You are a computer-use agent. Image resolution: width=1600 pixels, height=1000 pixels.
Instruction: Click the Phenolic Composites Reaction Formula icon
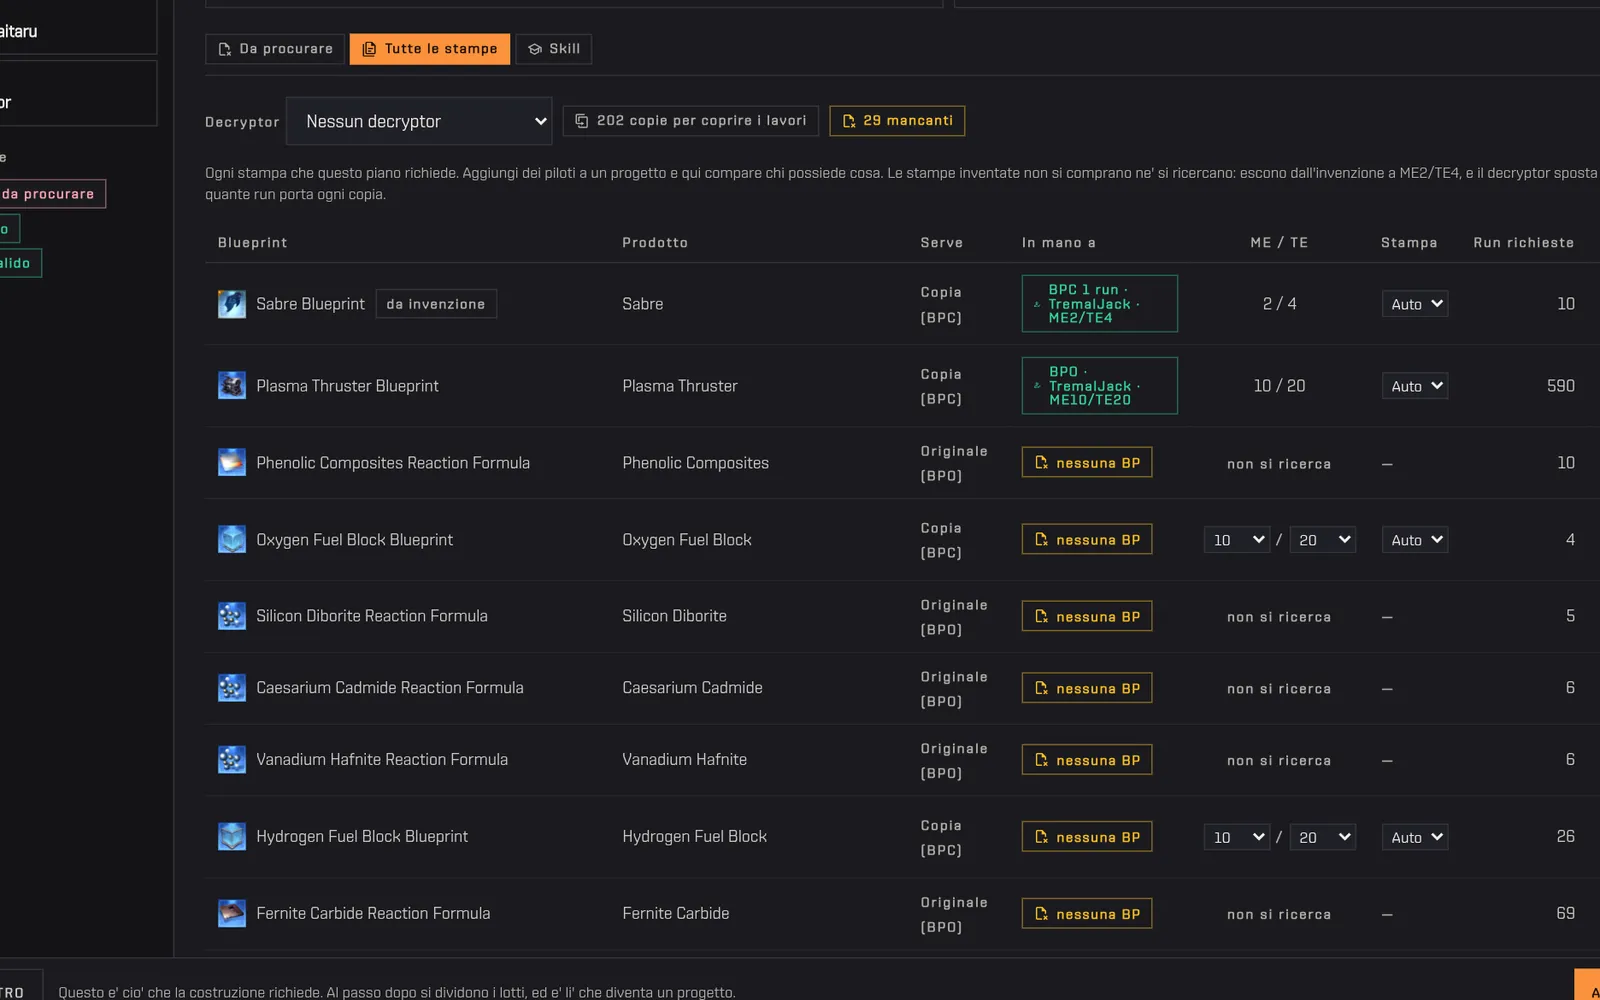[x=232, y=463]
